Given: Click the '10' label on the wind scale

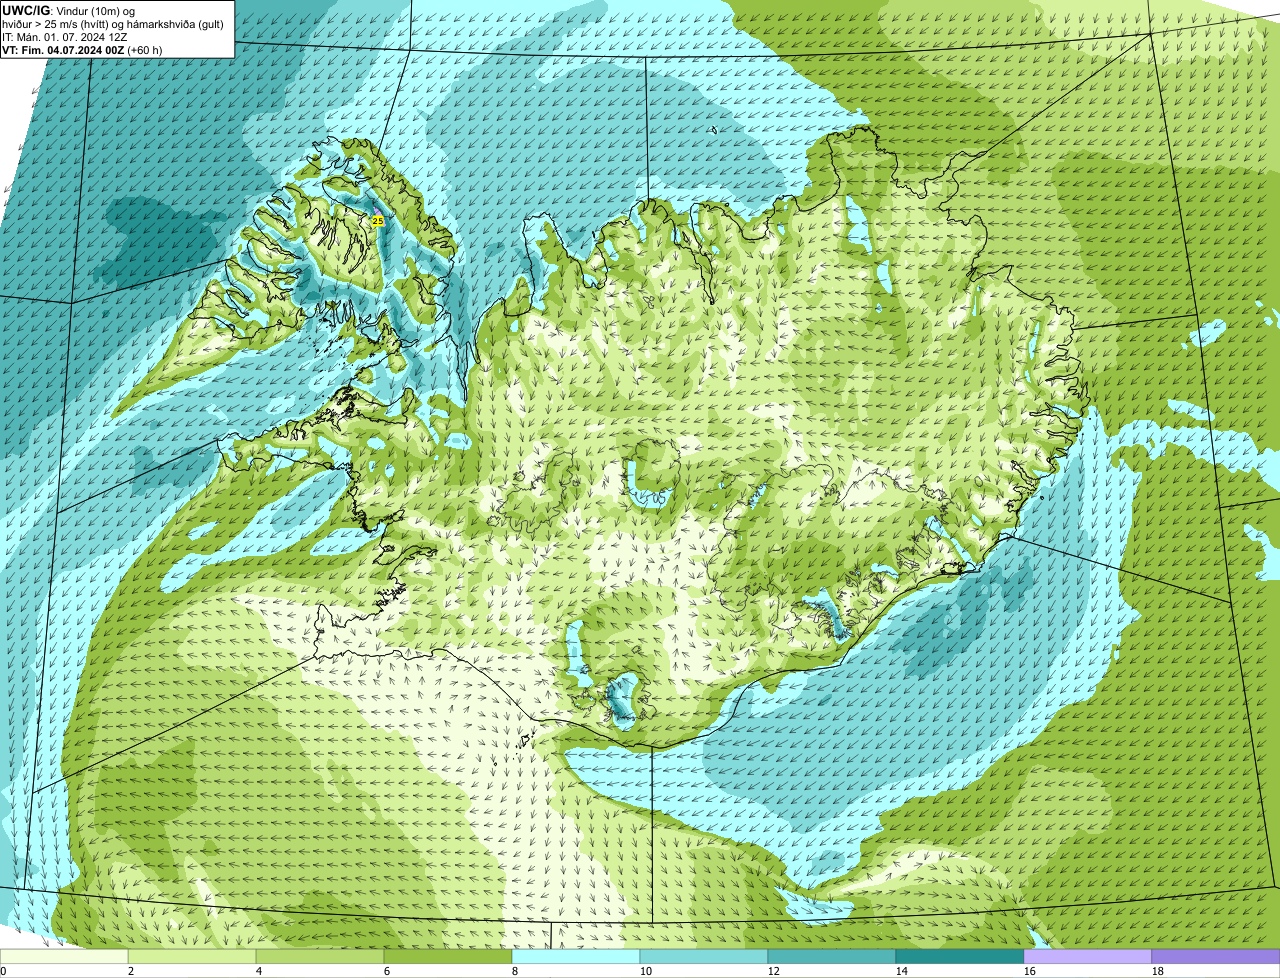Looking at the screenshot, I should tap(646, 971).
